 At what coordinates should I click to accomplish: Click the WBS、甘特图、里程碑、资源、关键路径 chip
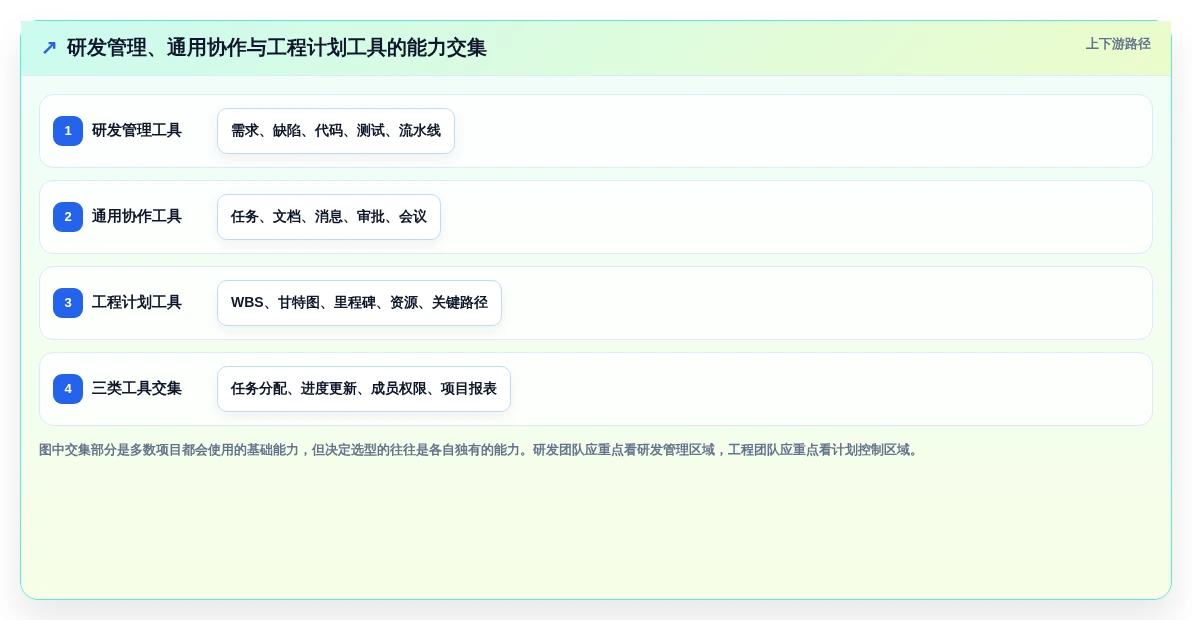[x=359, y=302]
